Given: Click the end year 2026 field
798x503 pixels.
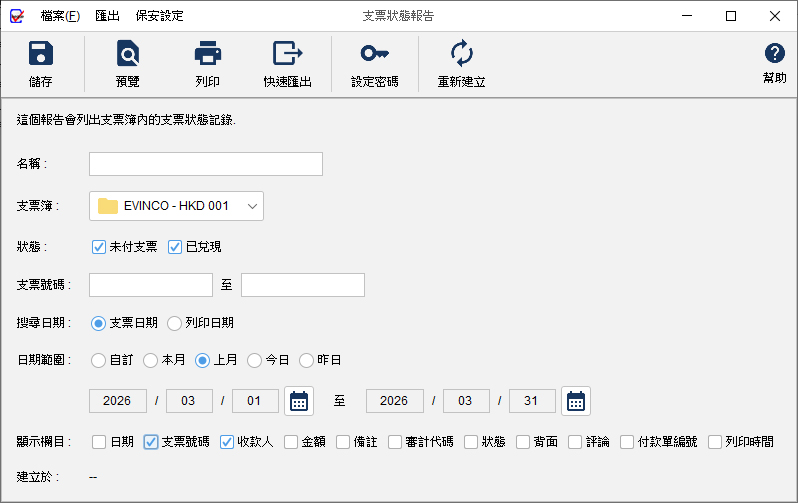Looking at the screenshot, I should (x=394, y=401).
